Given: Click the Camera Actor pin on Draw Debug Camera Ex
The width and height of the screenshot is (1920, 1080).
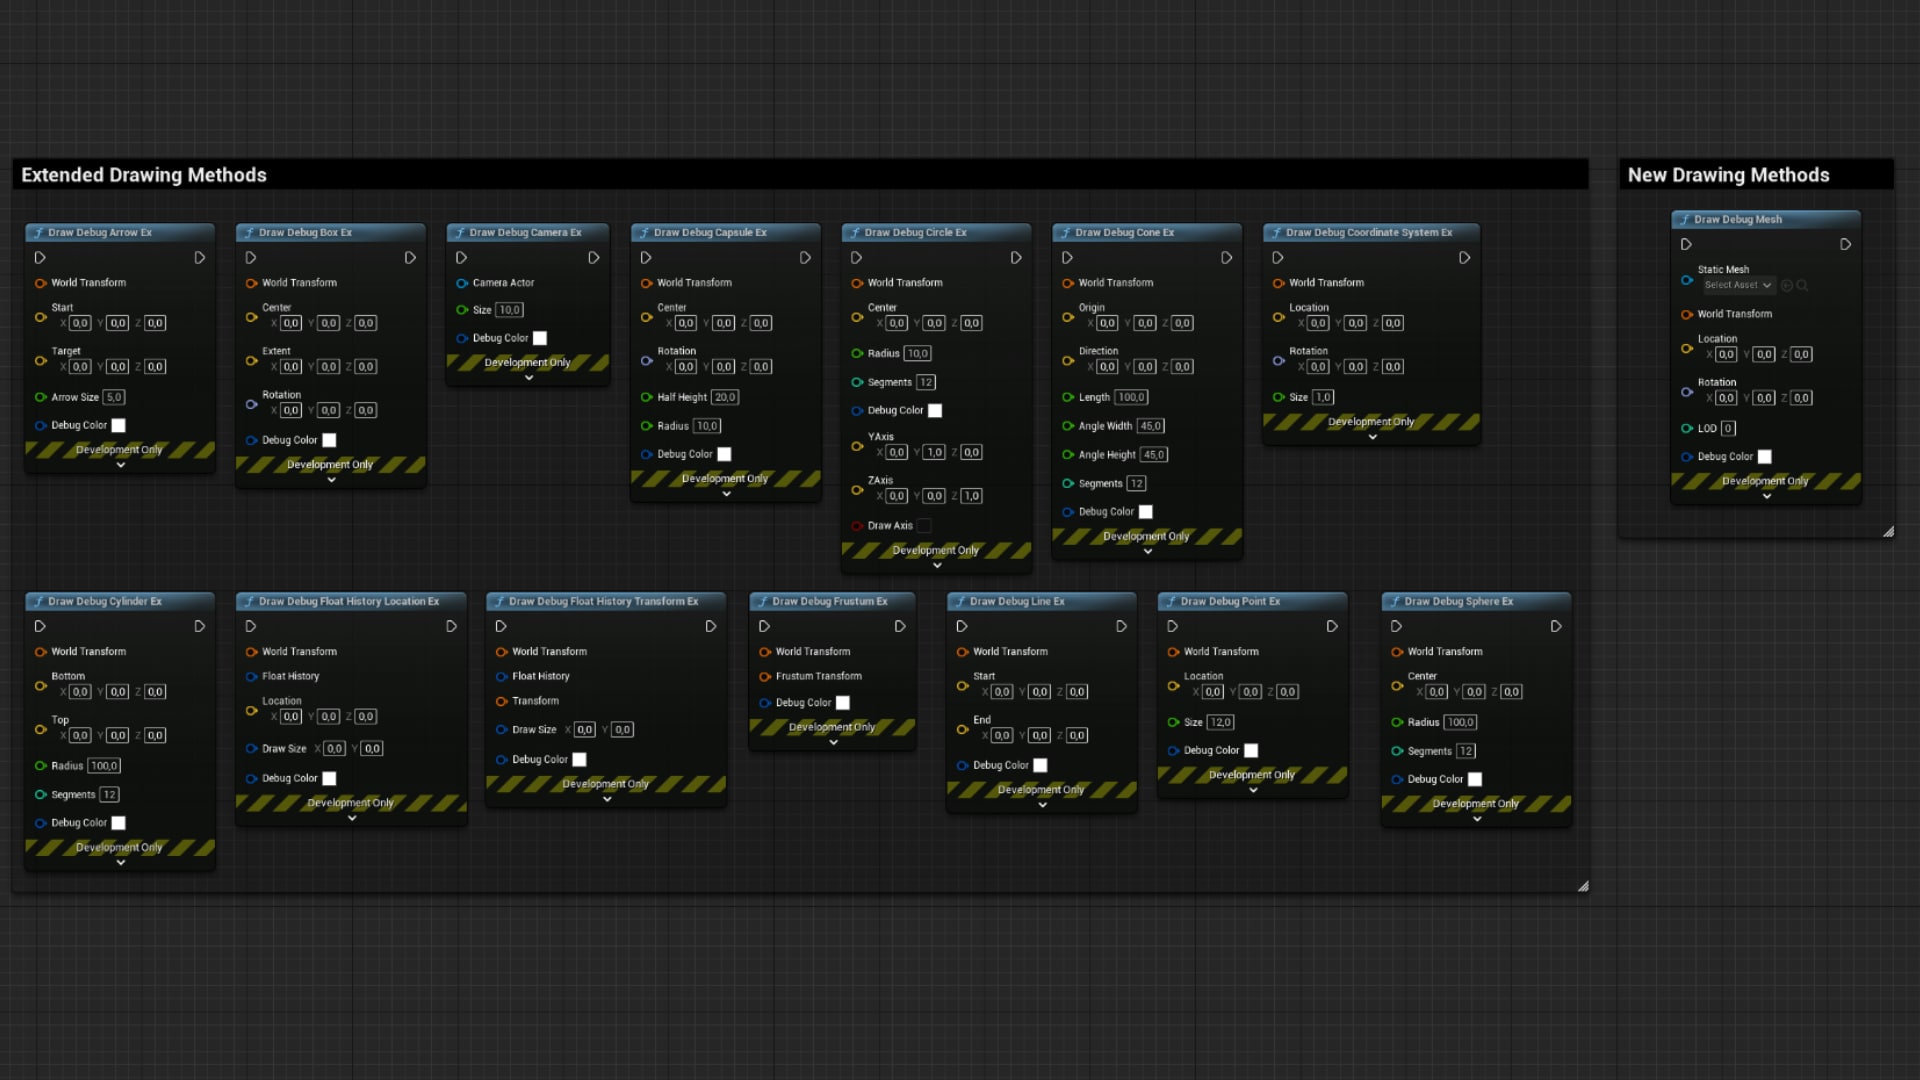Looking at the screenshot, I should tap(461, 283).
